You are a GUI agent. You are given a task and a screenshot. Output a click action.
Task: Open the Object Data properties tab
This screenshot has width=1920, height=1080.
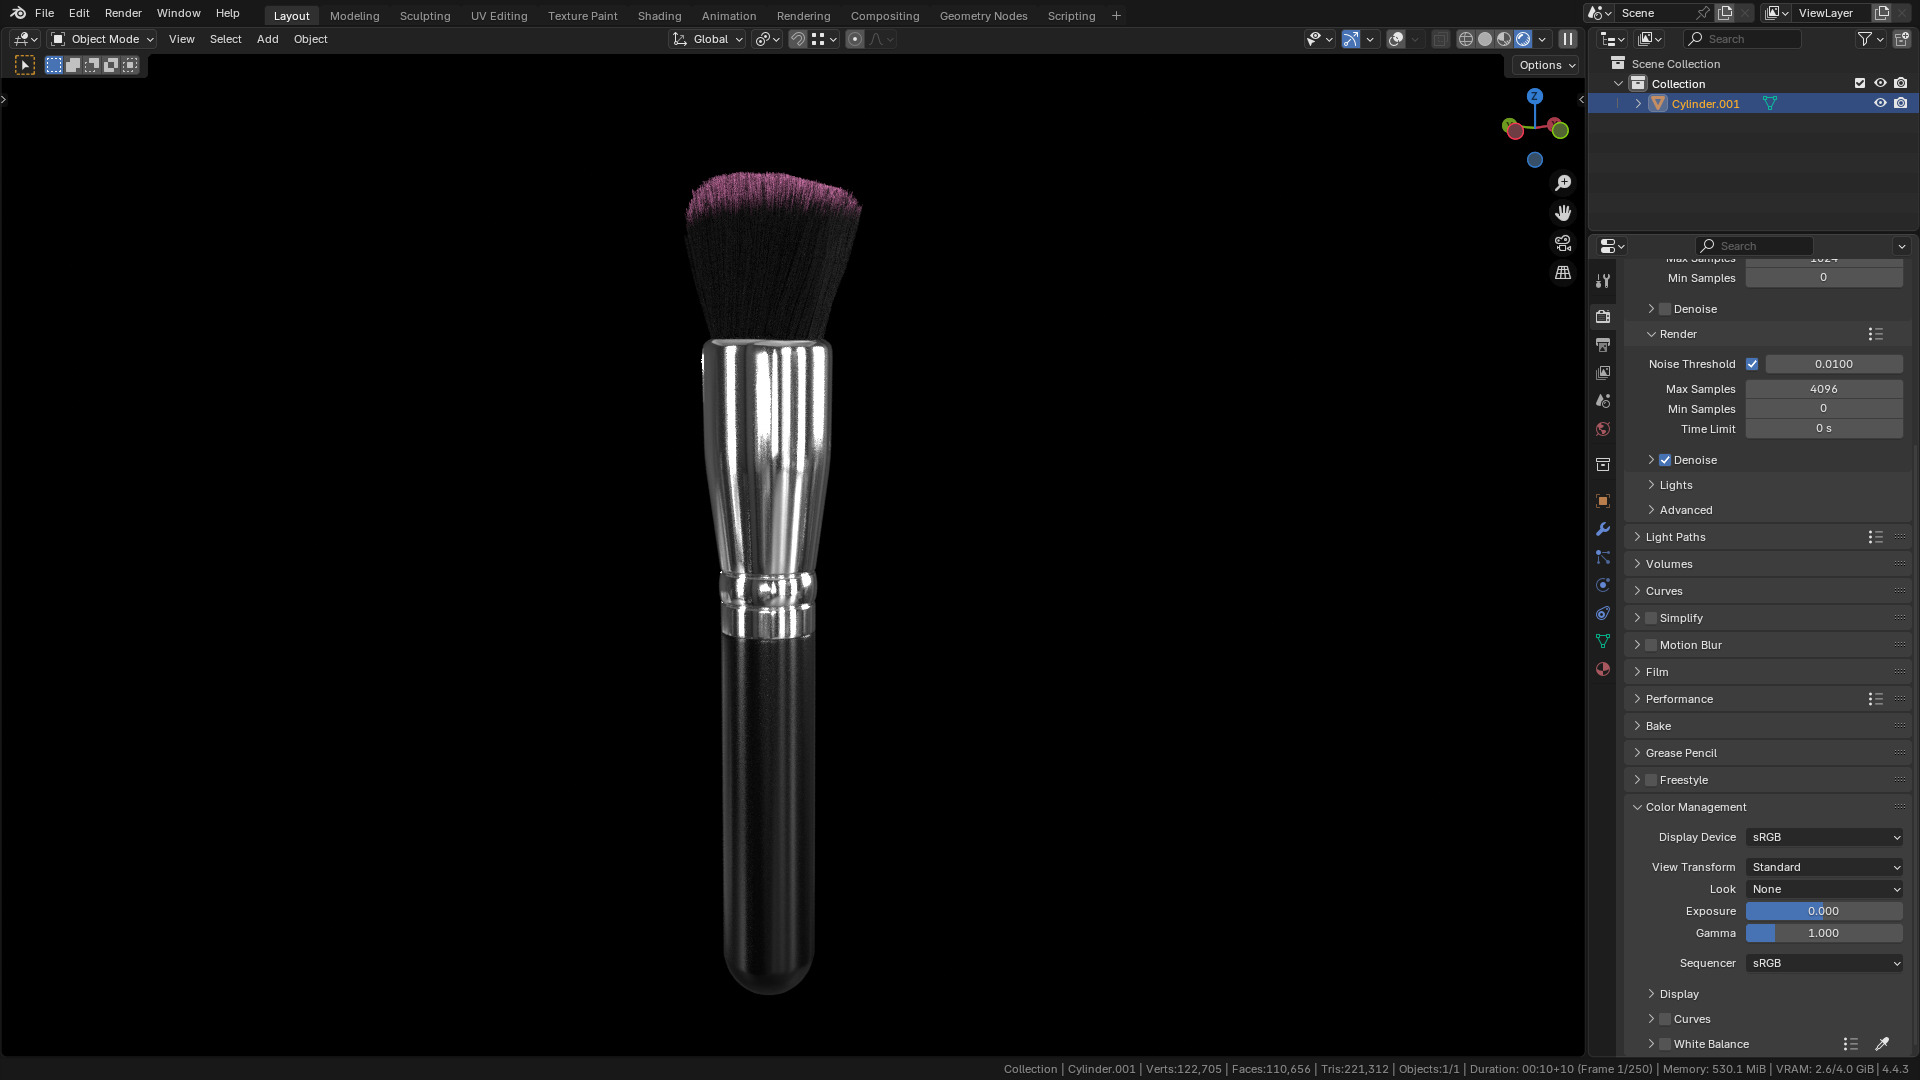[x=1603, y=641]
